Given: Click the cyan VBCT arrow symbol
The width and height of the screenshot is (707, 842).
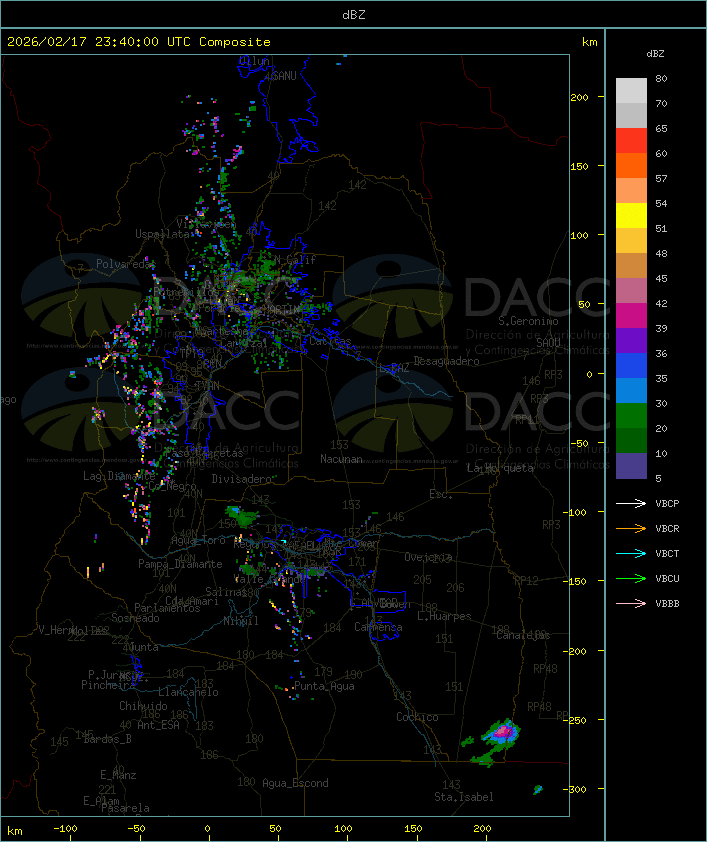Looking at the screenshot, I should tap(631, 553).
